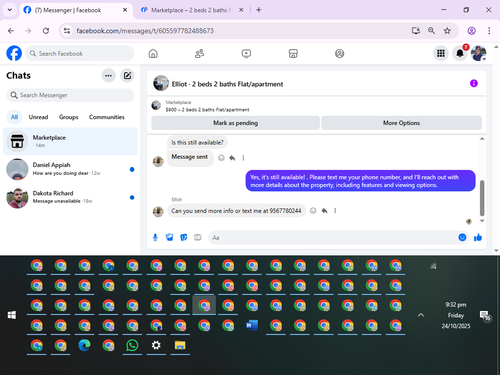Screen dimensions: 500x375
Task: Open the Marketplace icon in top navigation
Action: (293, 53)
